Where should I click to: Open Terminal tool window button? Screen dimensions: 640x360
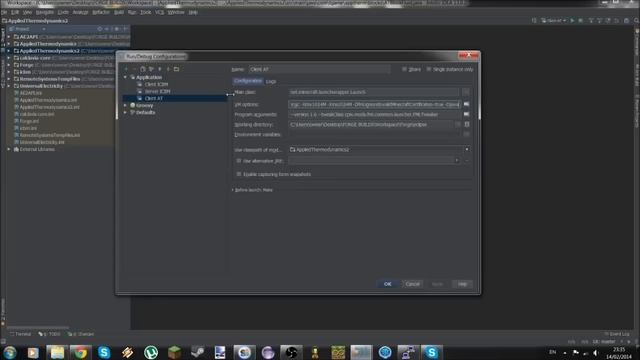pyautogui.click(x=20, y=334)
